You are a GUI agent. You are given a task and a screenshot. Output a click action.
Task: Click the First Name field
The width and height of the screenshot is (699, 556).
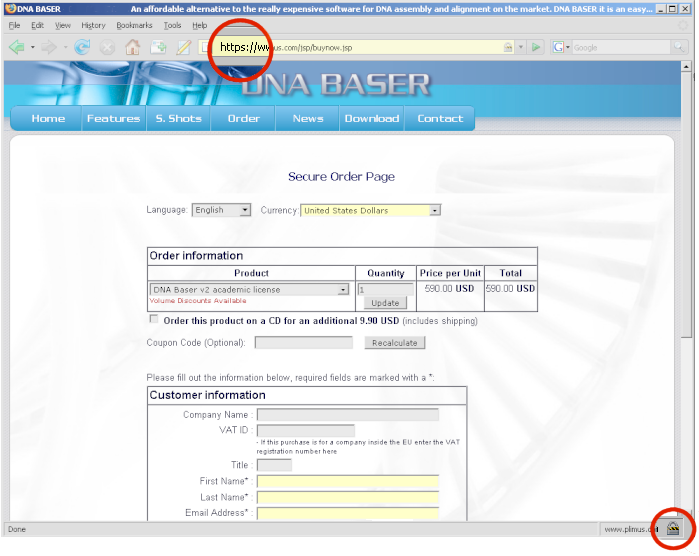(348, 481)
